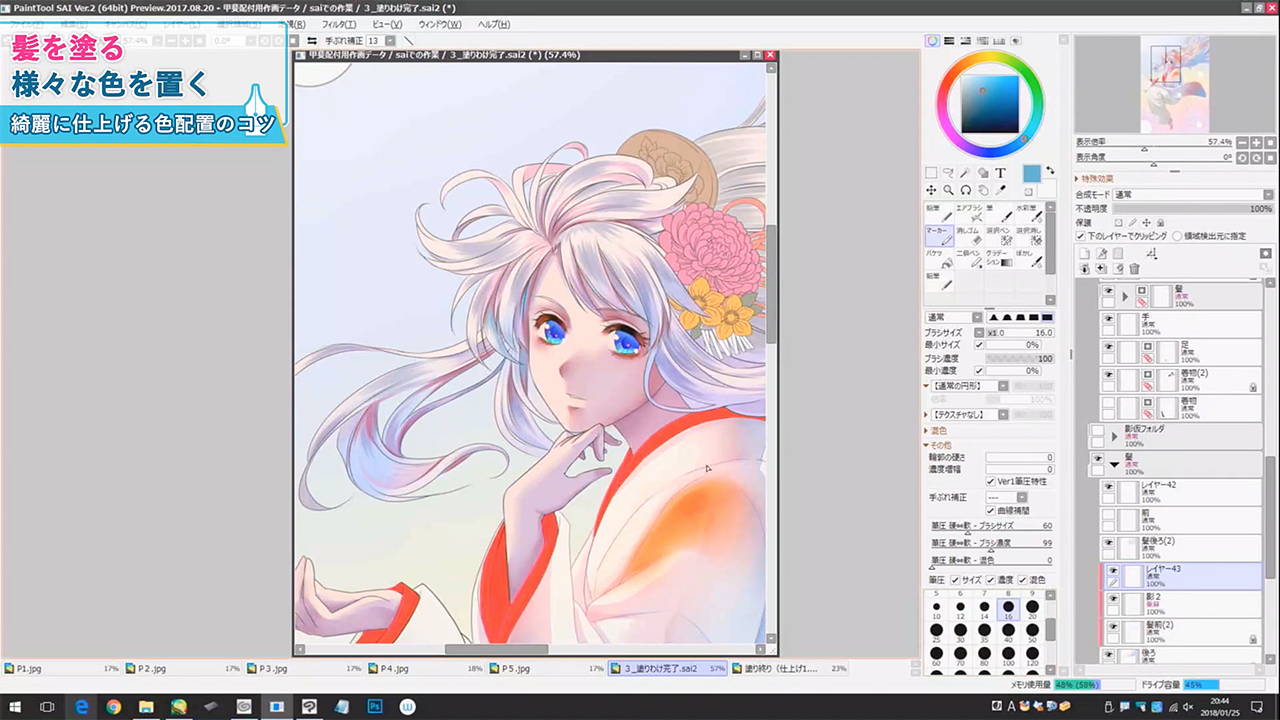The image size is (1280, 720).
Task: Enable 領域検出元に指定 option
Action: [x=1176, y=236]
